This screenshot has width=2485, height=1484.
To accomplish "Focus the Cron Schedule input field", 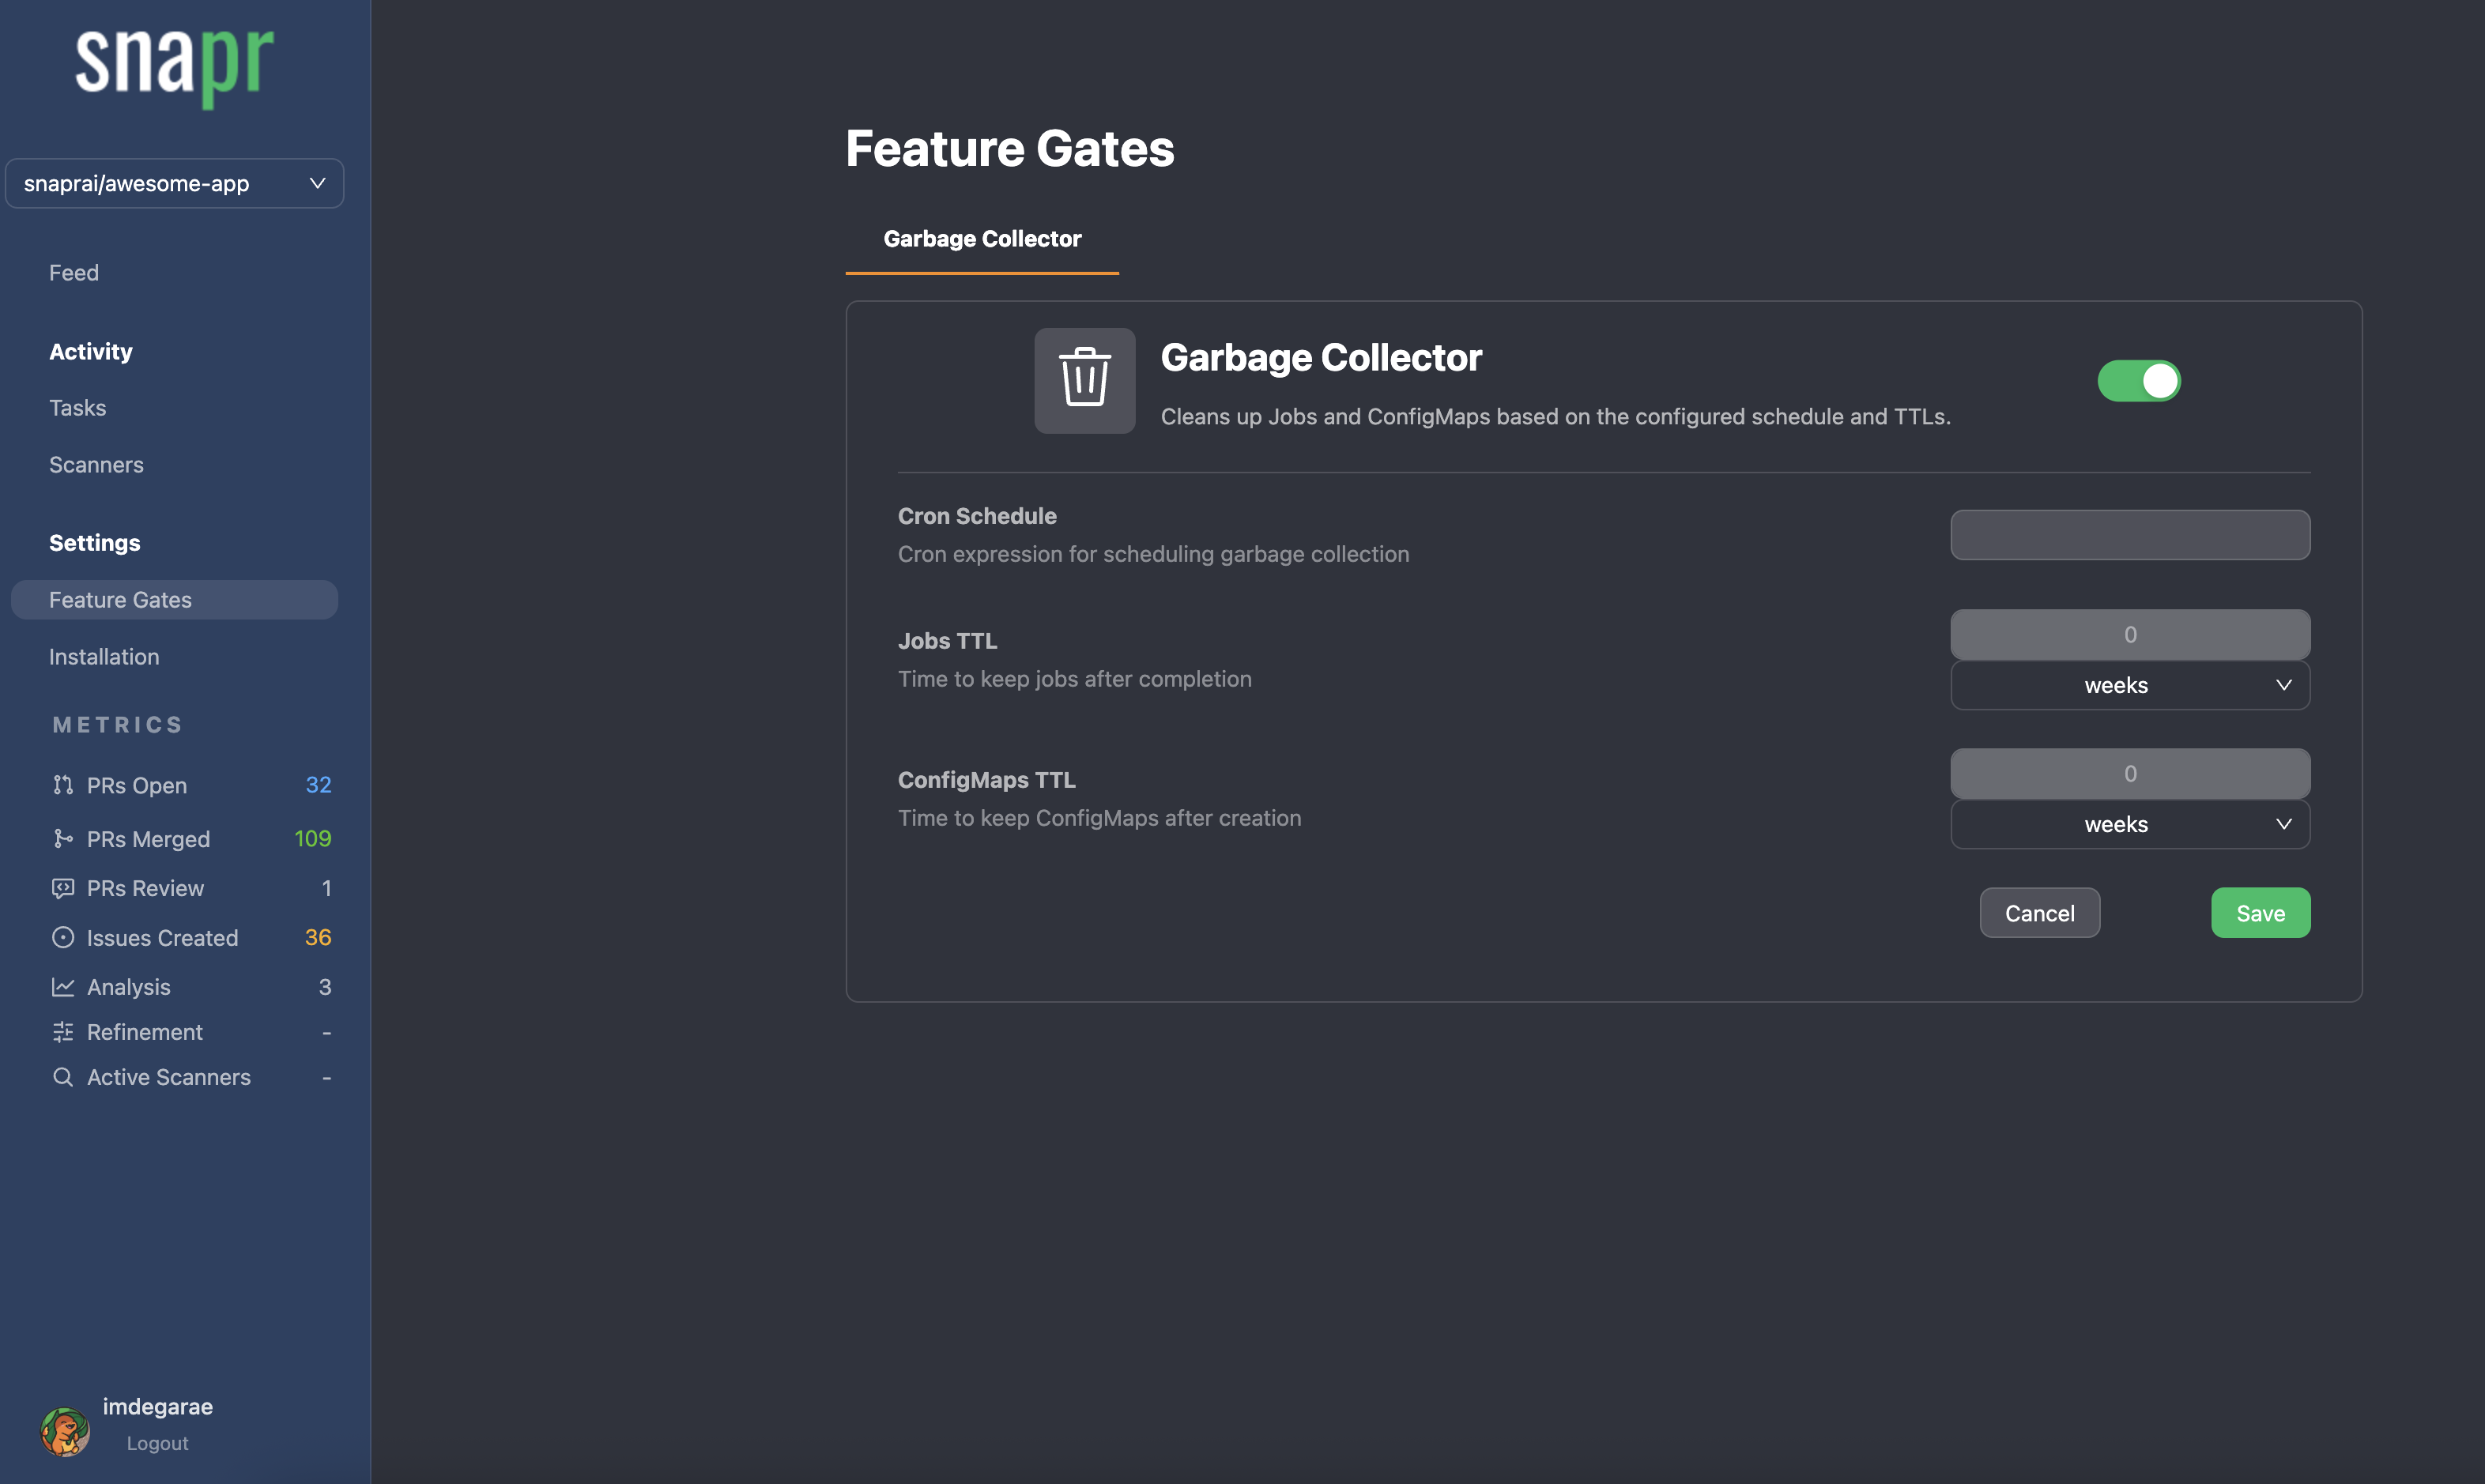I will click(2129, 535).
